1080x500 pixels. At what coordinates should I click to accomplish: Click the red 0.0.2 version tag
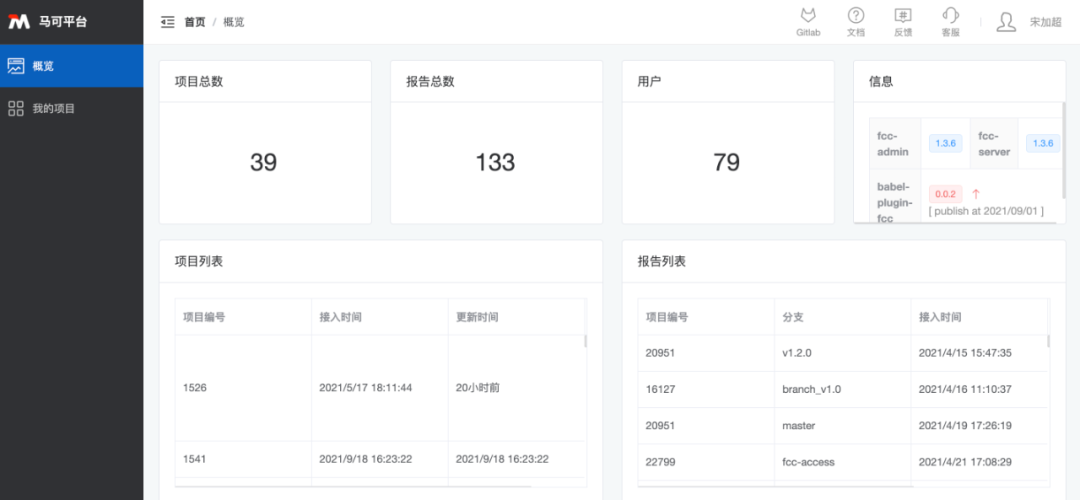pyautogui.click(x=945, y=194)
